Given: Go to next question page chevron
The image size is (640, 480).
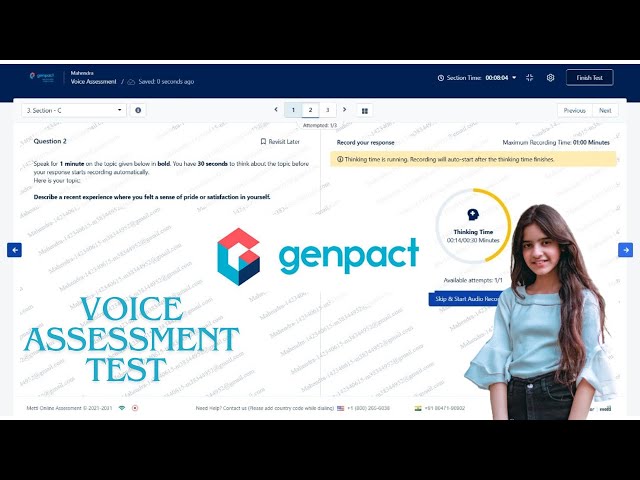Looking at the screenshot, I should coord(344,110).
